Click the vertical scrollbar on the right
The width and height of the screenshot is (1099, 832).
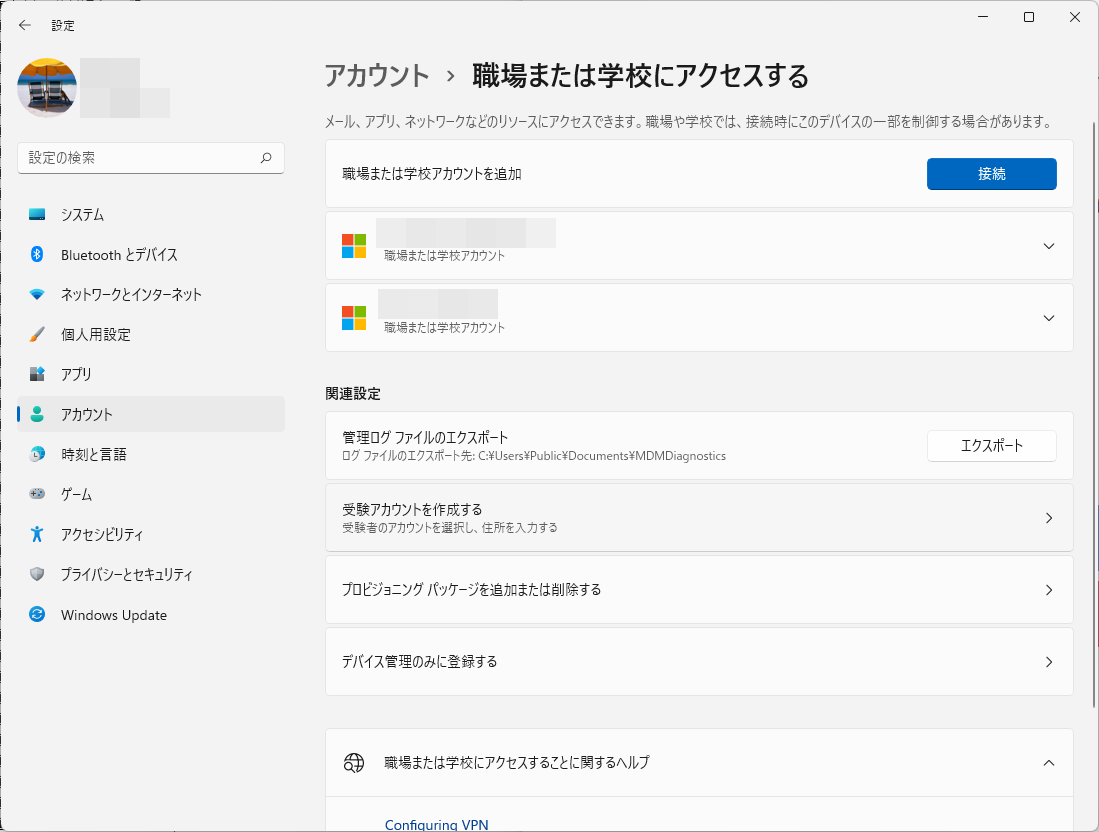[1092, 300]
